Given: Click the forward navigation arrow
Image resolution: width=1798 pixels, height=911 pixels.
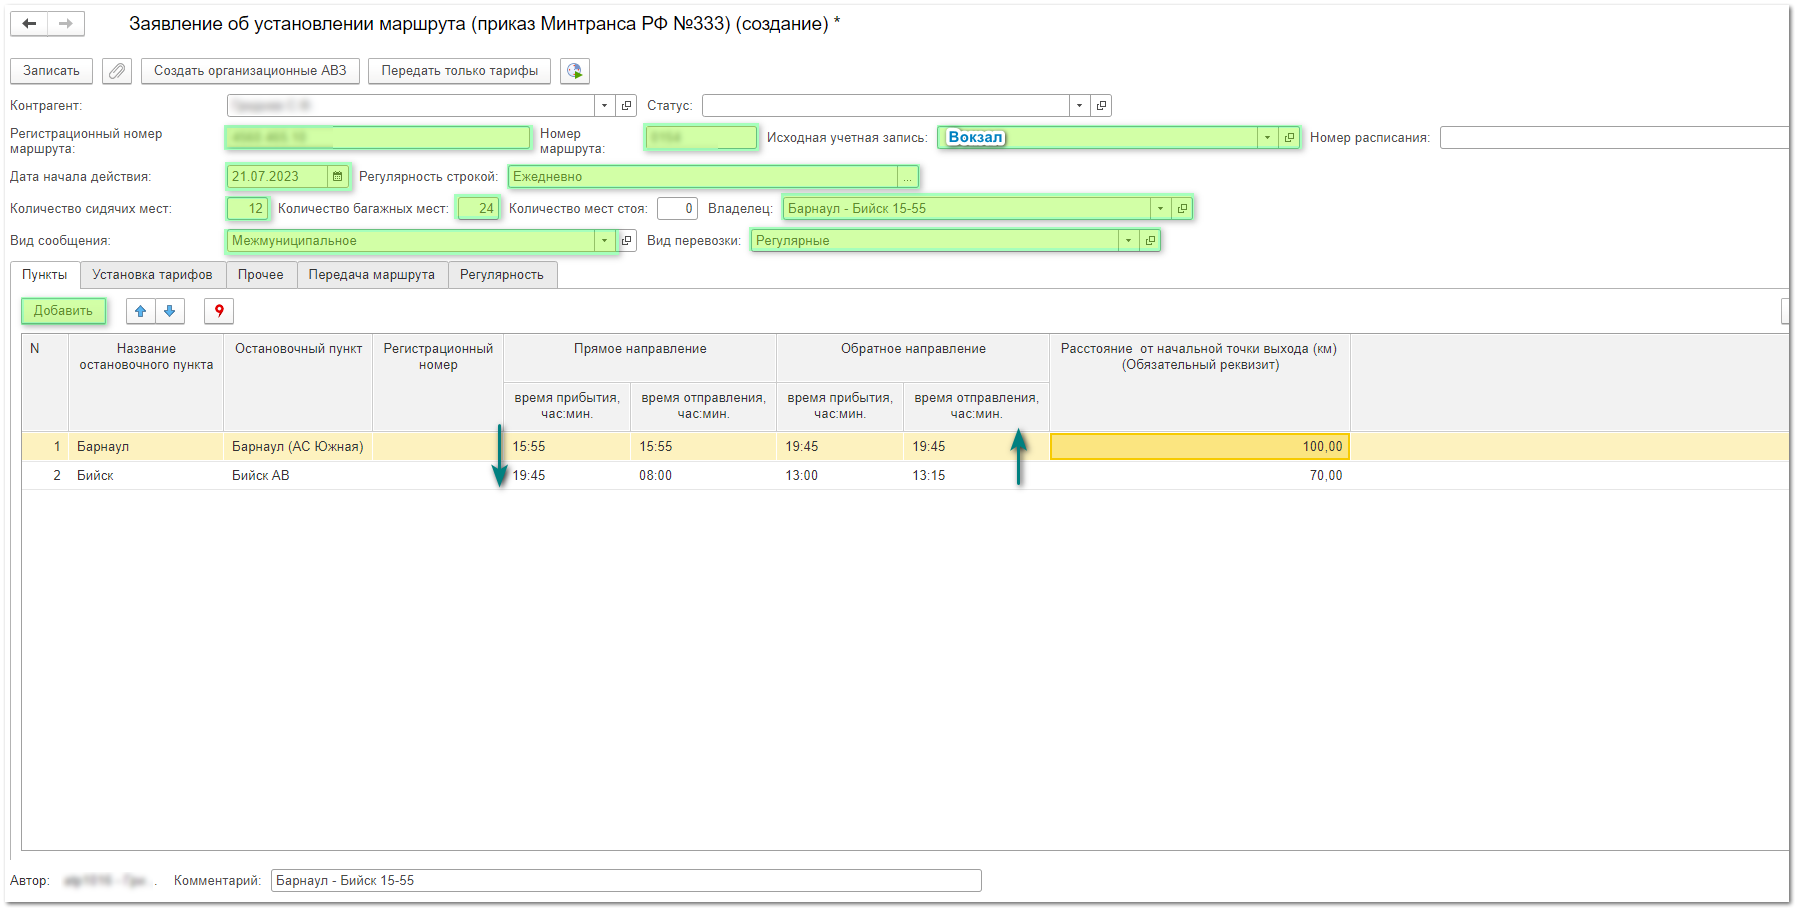Looking at the screenshot, I should pyautogui.click(x=66, y=24).
